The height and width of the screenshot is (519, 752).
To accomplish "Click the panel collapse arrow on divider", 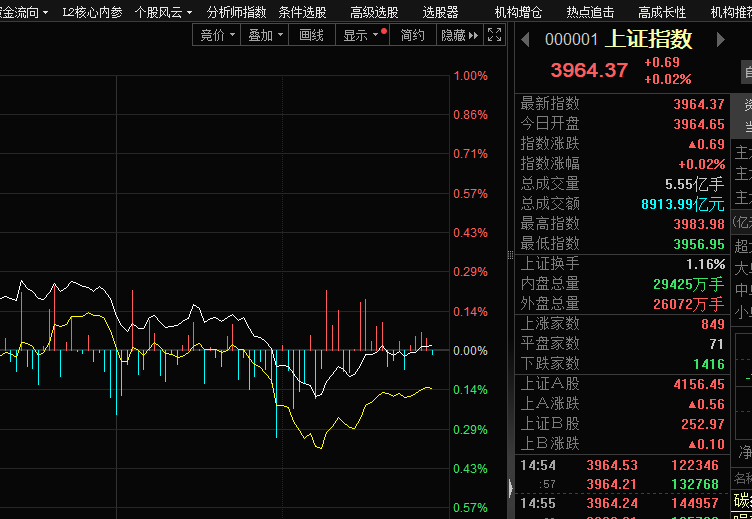I will point(511,487).
